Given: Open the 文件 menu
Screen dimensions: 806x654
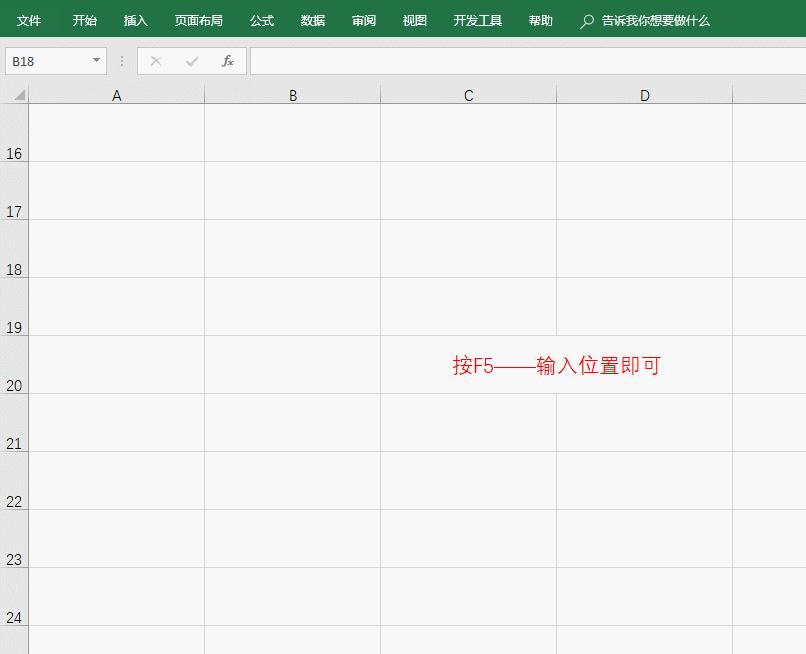Looking at the screenshot, I should coord(29,19).
